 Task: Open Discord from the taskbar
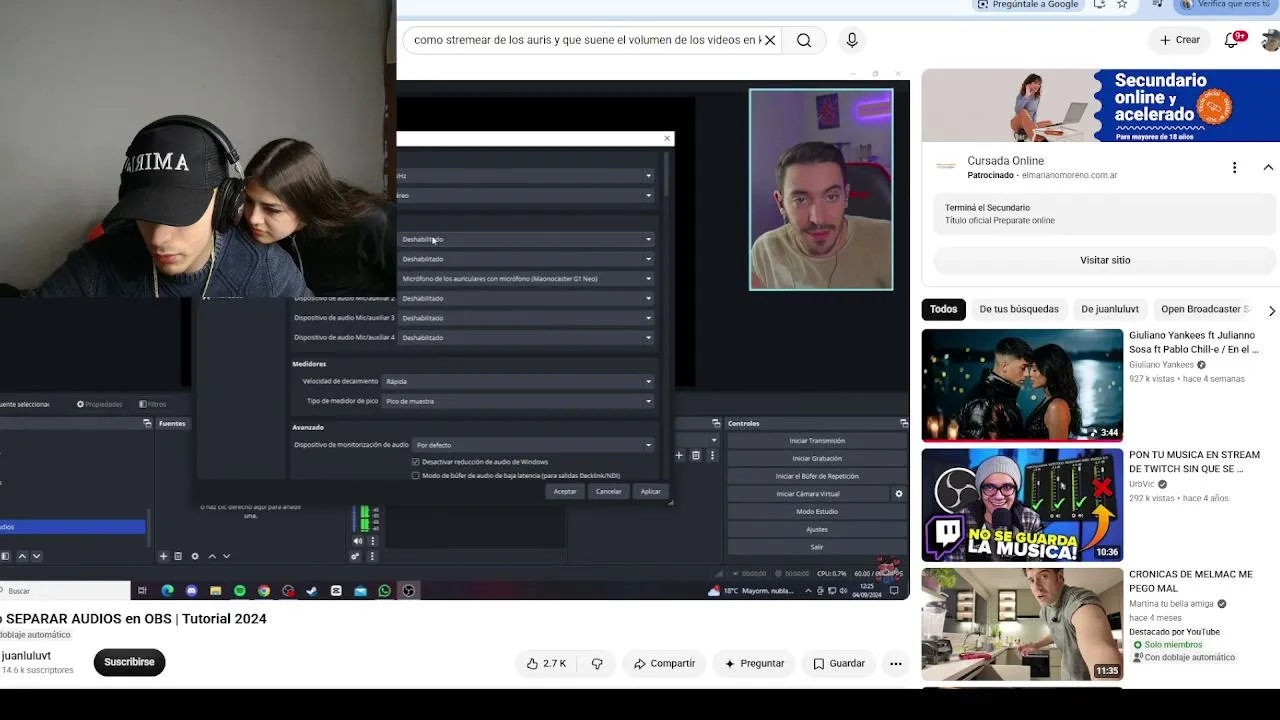pos(191,591)
